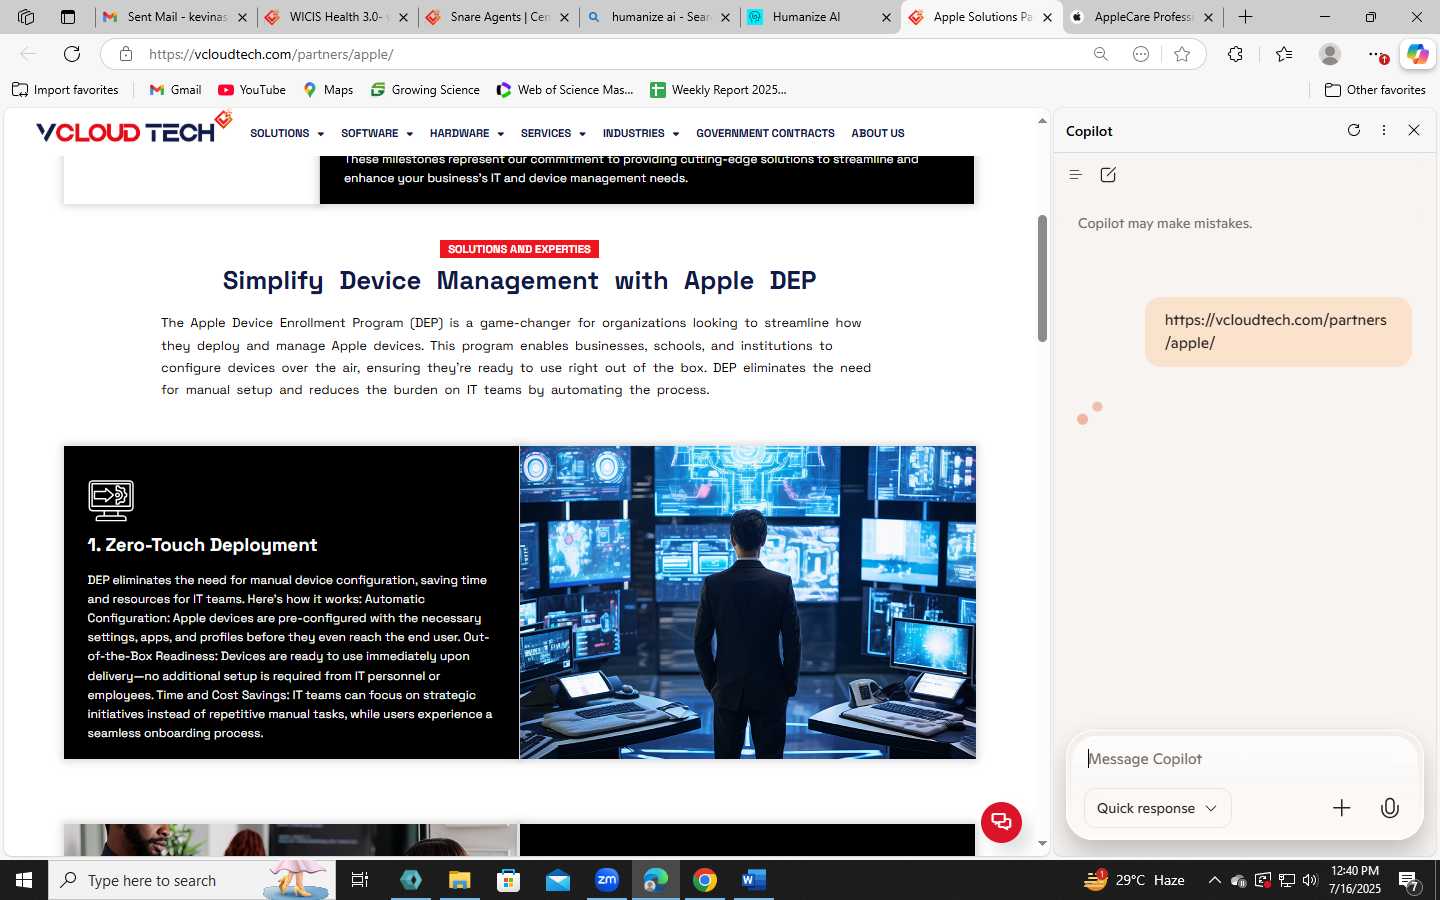Open Task View on the taskbar
This screenshot has width=1440, height=900.
(x=360, y=880)
